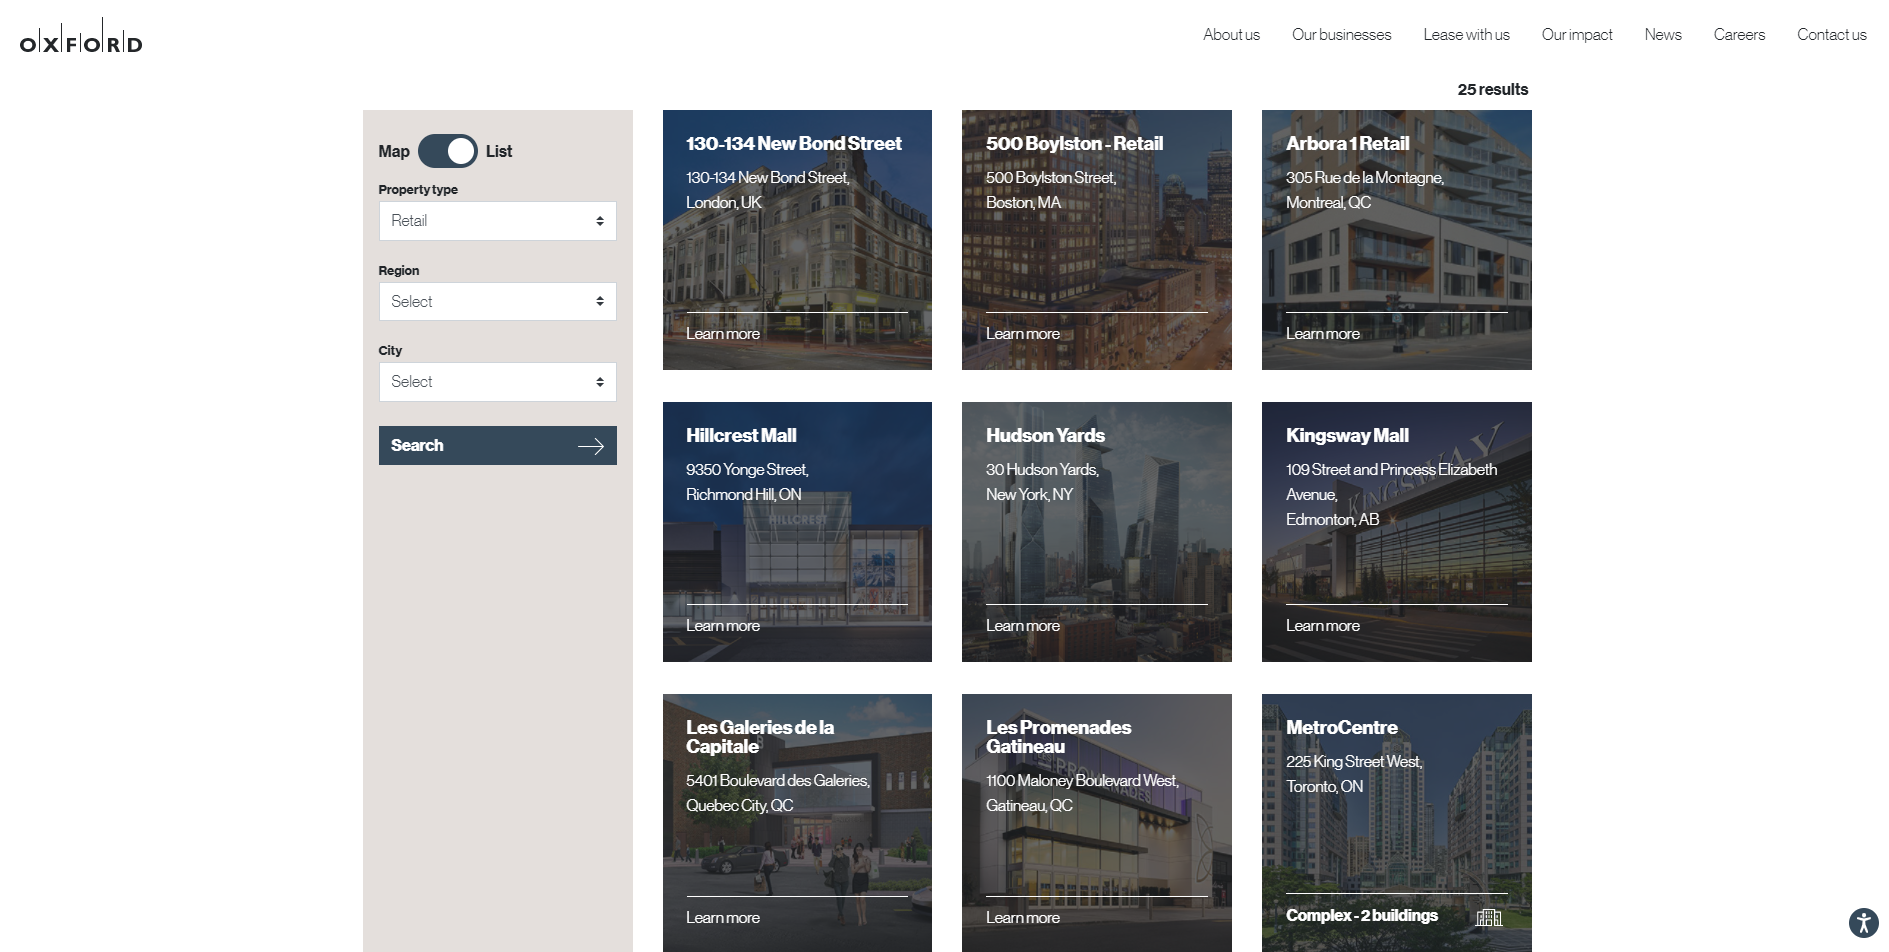Click the 5401 Boulevard des Galeries address
This screenshot has height=952, width=1889.
tap(778, 793)
